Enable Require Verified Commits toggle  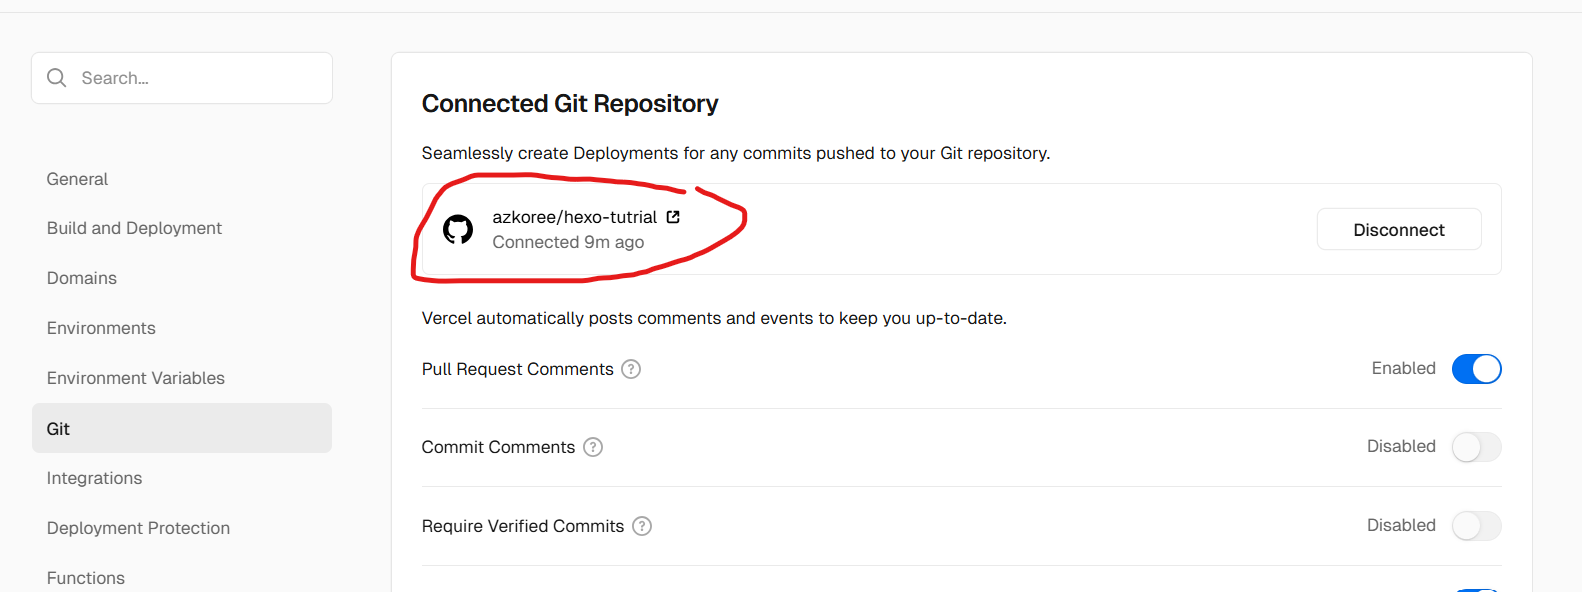[x=1476, y=526]
